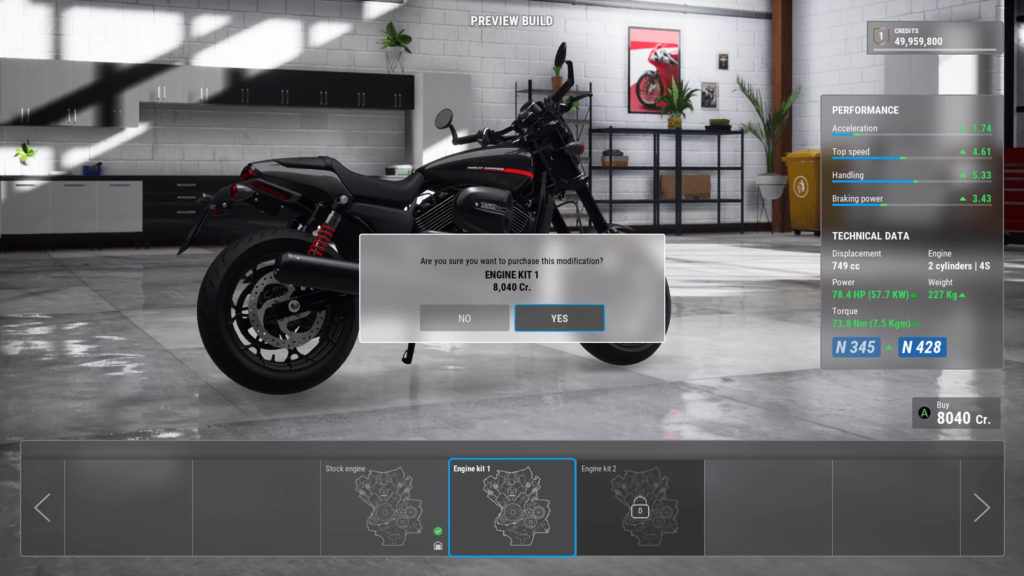Click the padlock on Engine kit 2
Screen dimensions: 1024x576
pyautogui.click(x=640, y=510)
